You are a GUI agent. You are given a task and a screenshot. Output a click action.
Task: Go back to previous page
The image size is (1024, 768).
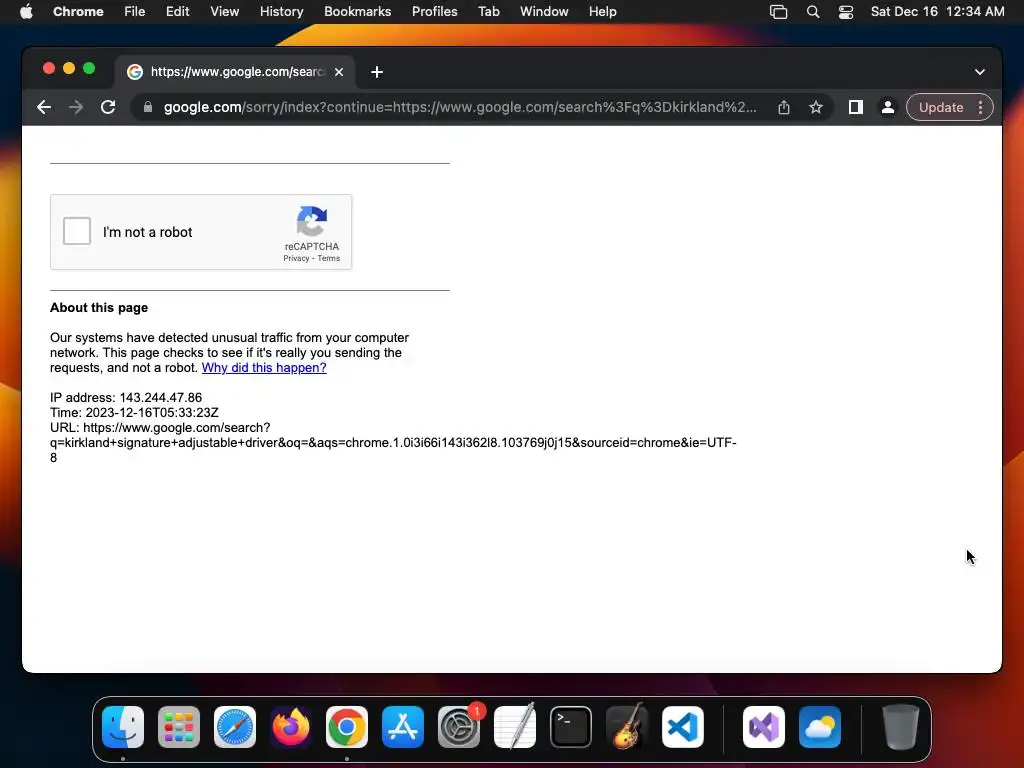(x=44, y=107)
